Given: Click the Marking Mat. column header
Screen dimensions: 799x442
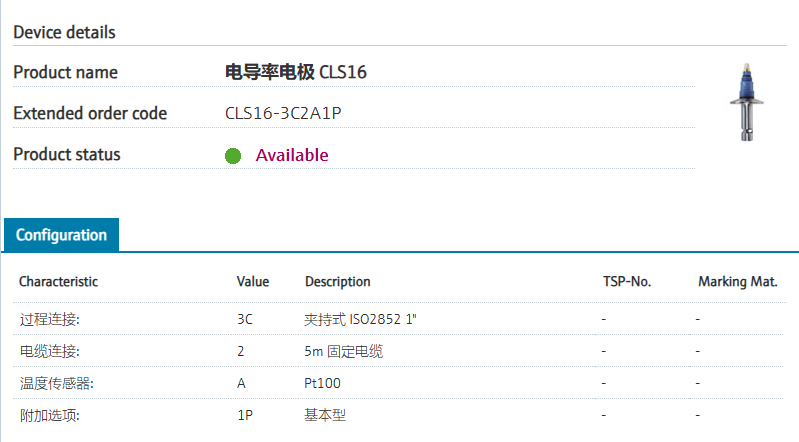Looking at the screenshot, I should [x=737, y=282].
